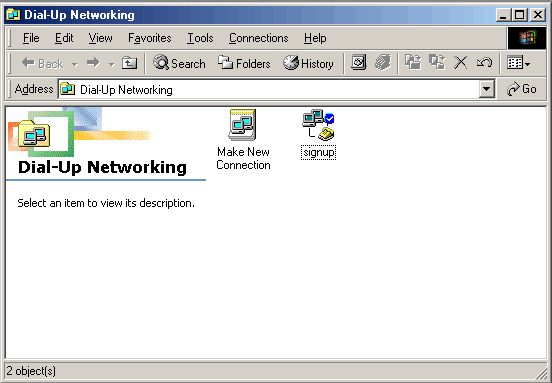
Task: Open the Views dropdown button
Action: 519,63
